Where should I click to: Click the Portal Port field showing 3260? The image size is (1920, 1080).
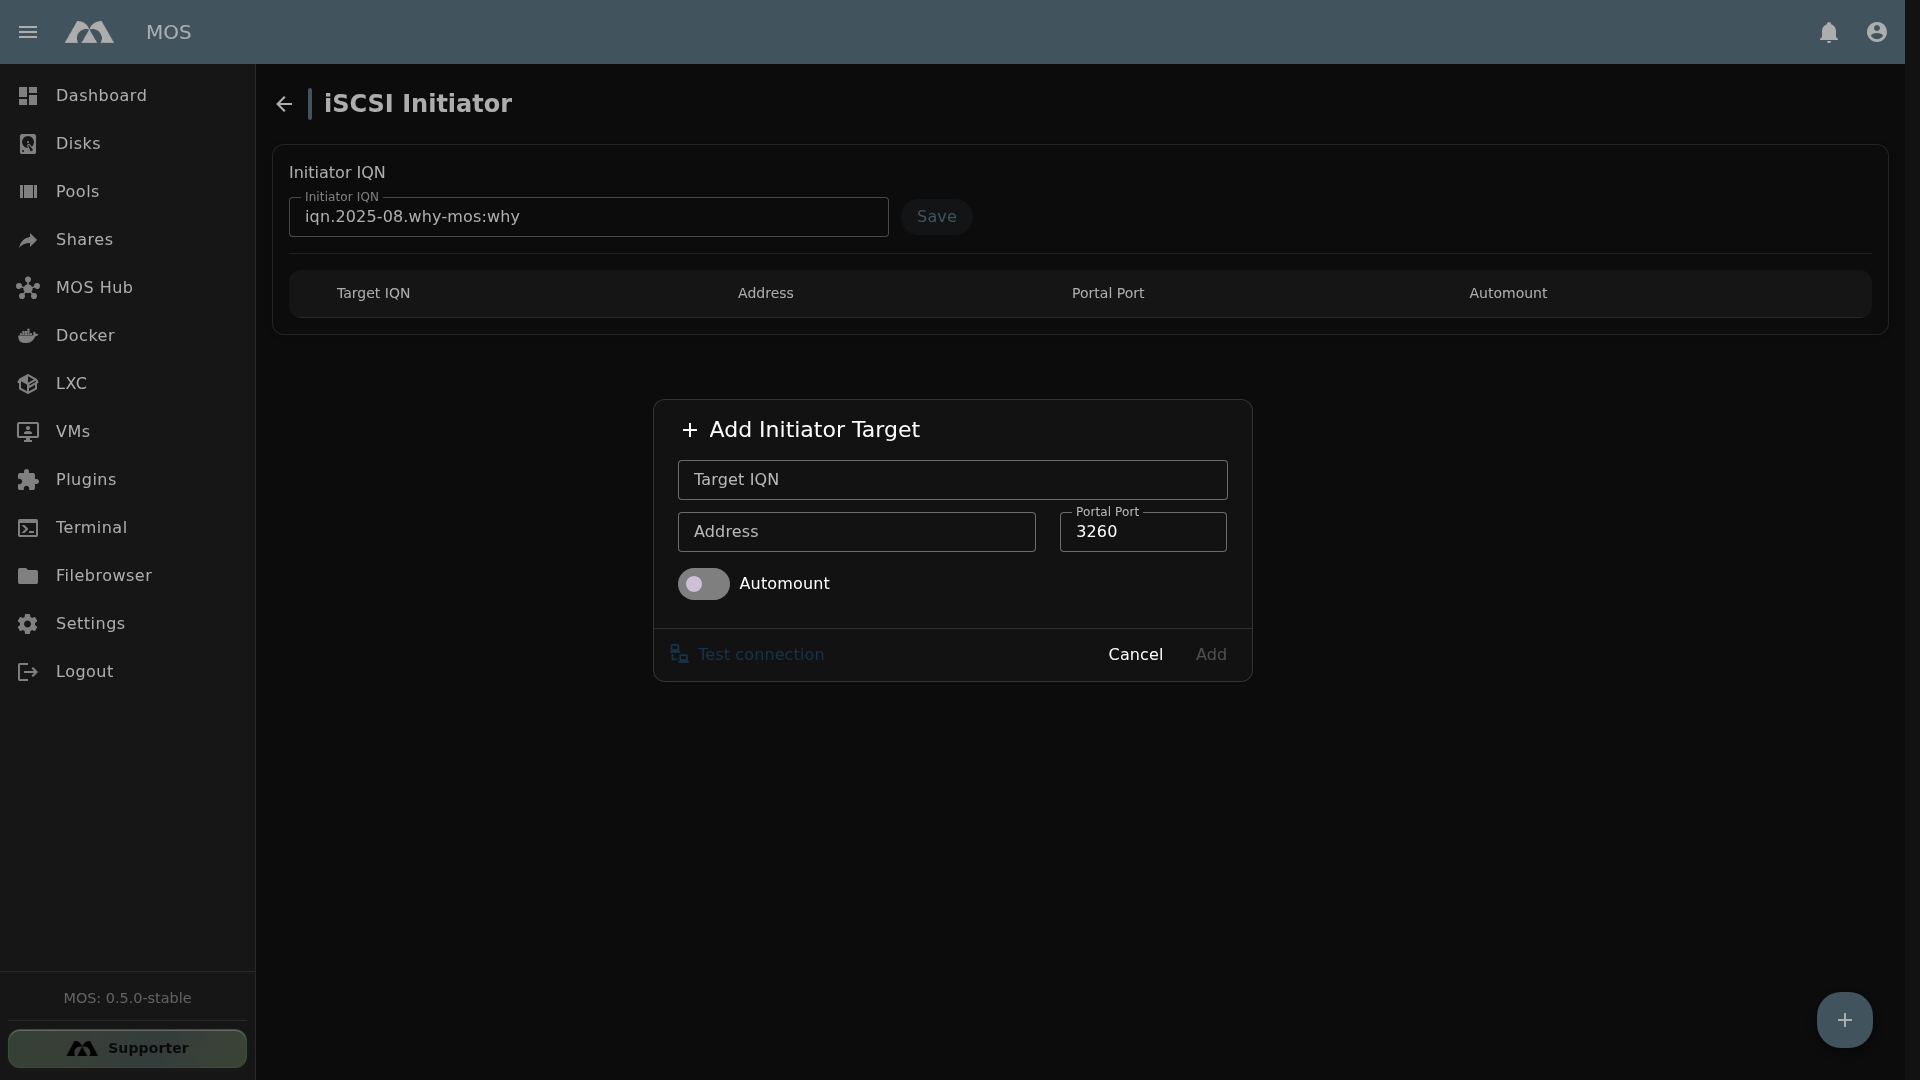tap(1143, 532)
